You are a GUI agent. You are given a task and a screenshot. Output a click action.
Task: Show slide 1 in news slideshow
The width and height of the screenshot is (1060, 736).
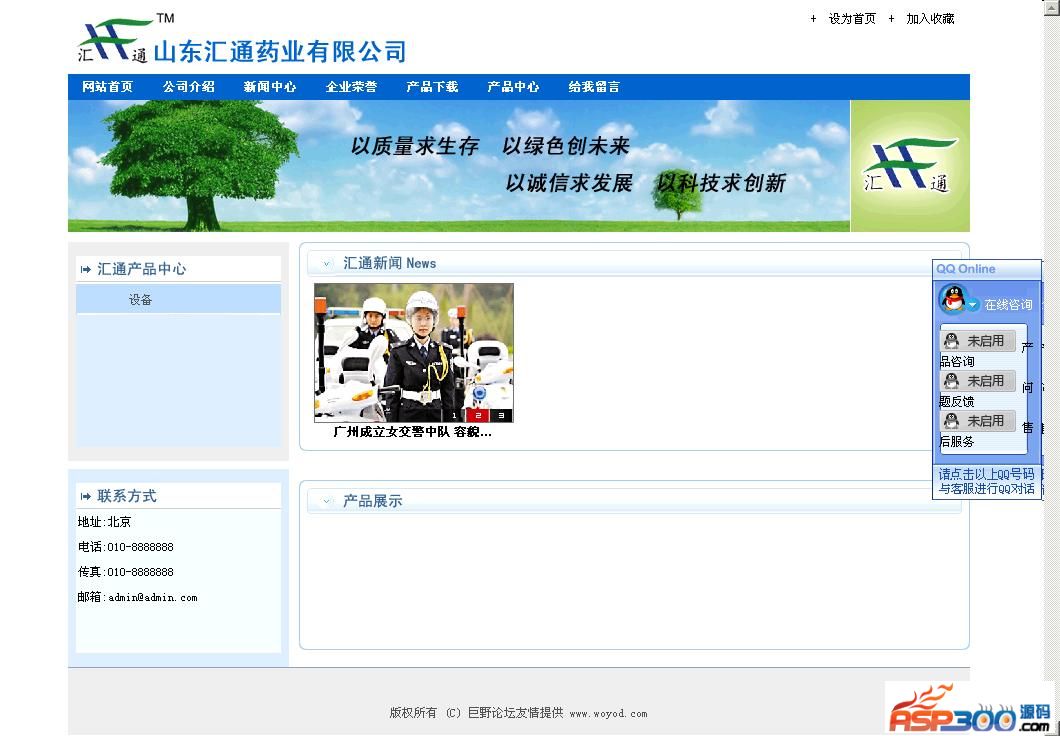click(x=454, y=416)
